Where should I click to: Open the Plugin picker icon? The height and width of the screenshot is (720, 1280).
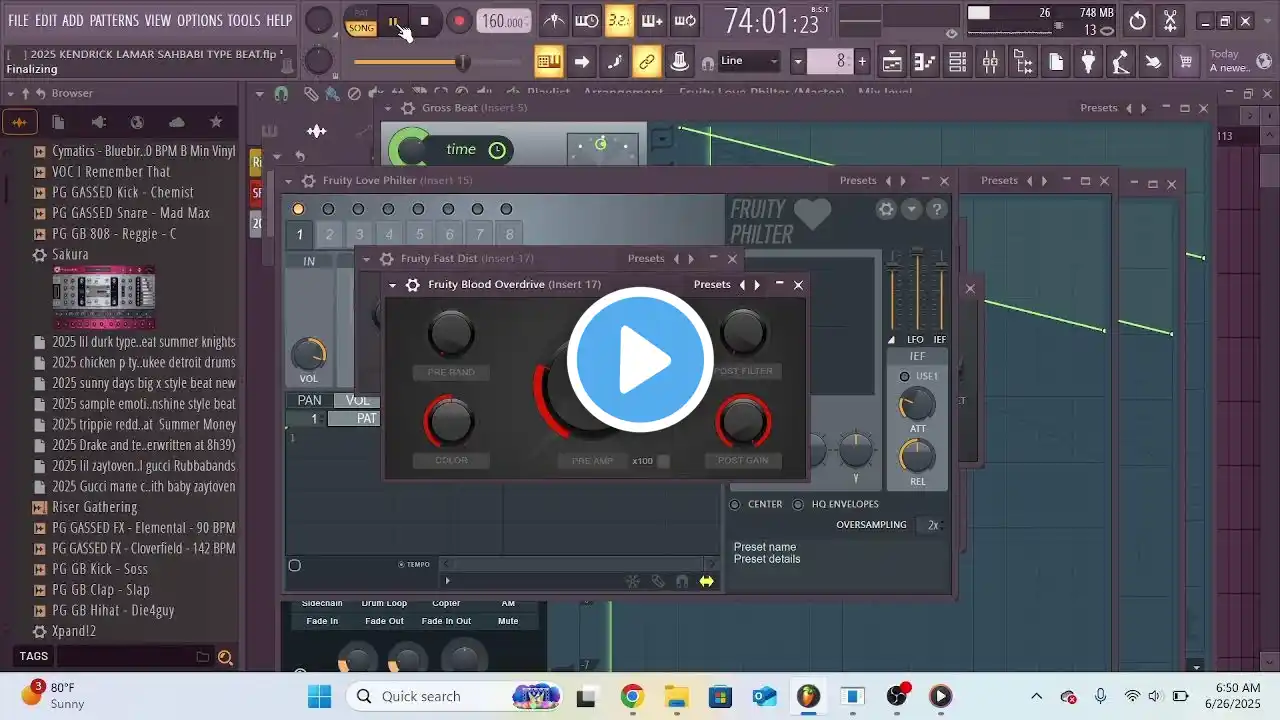[1088, 62]
